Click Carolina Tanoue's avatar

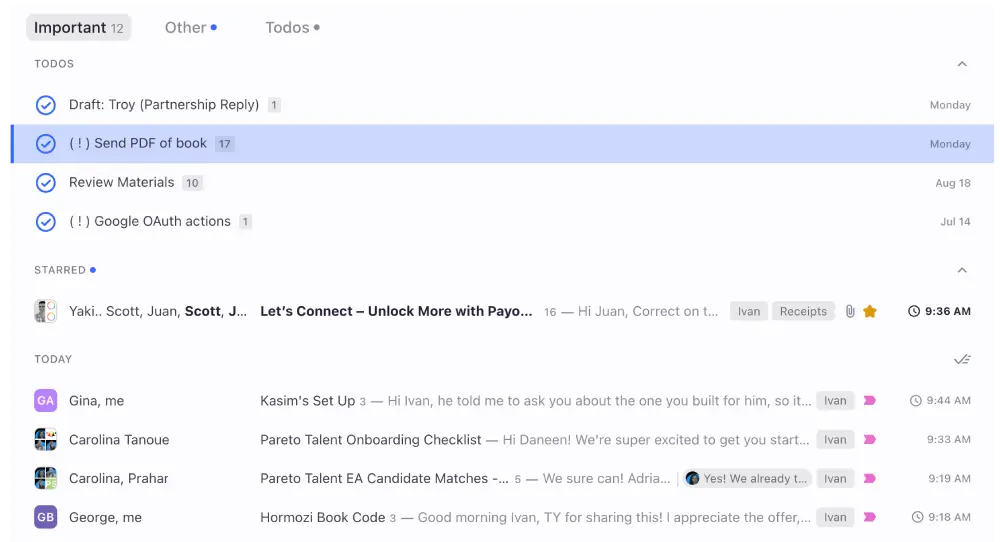45,439
